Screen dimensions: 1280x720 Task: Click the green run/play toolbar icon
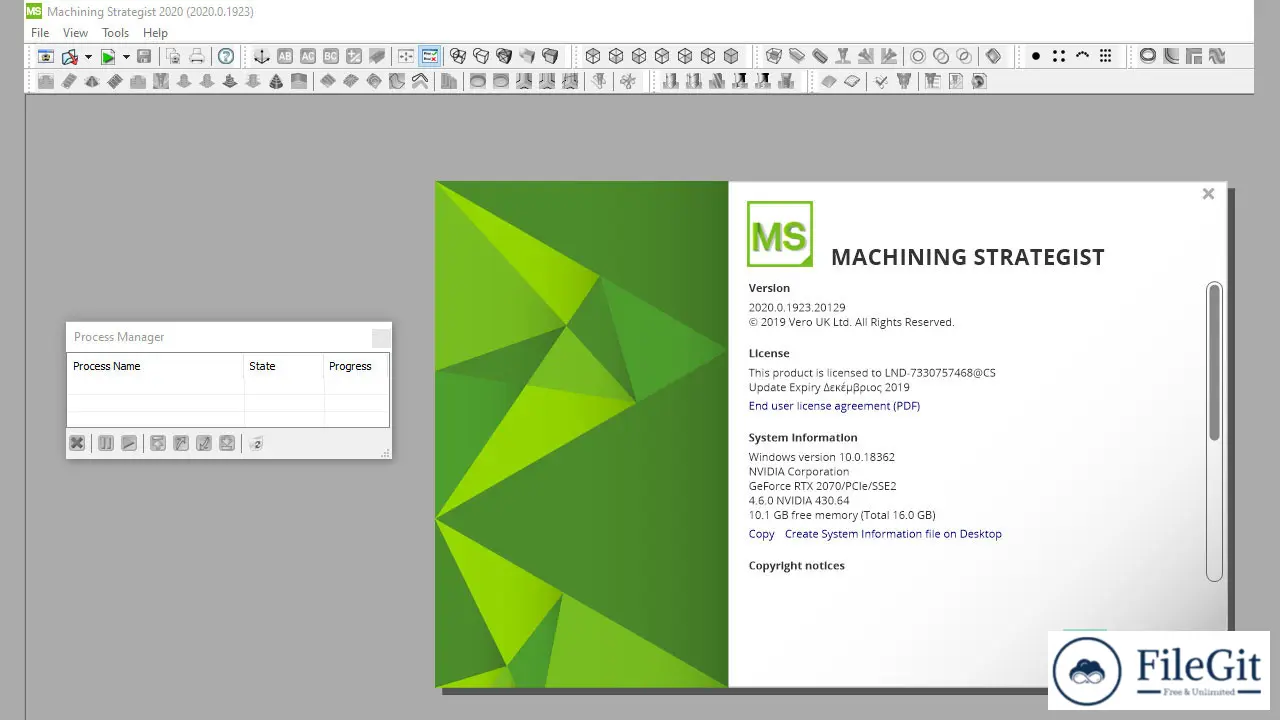pyautogui.click(x=108, y=57)
